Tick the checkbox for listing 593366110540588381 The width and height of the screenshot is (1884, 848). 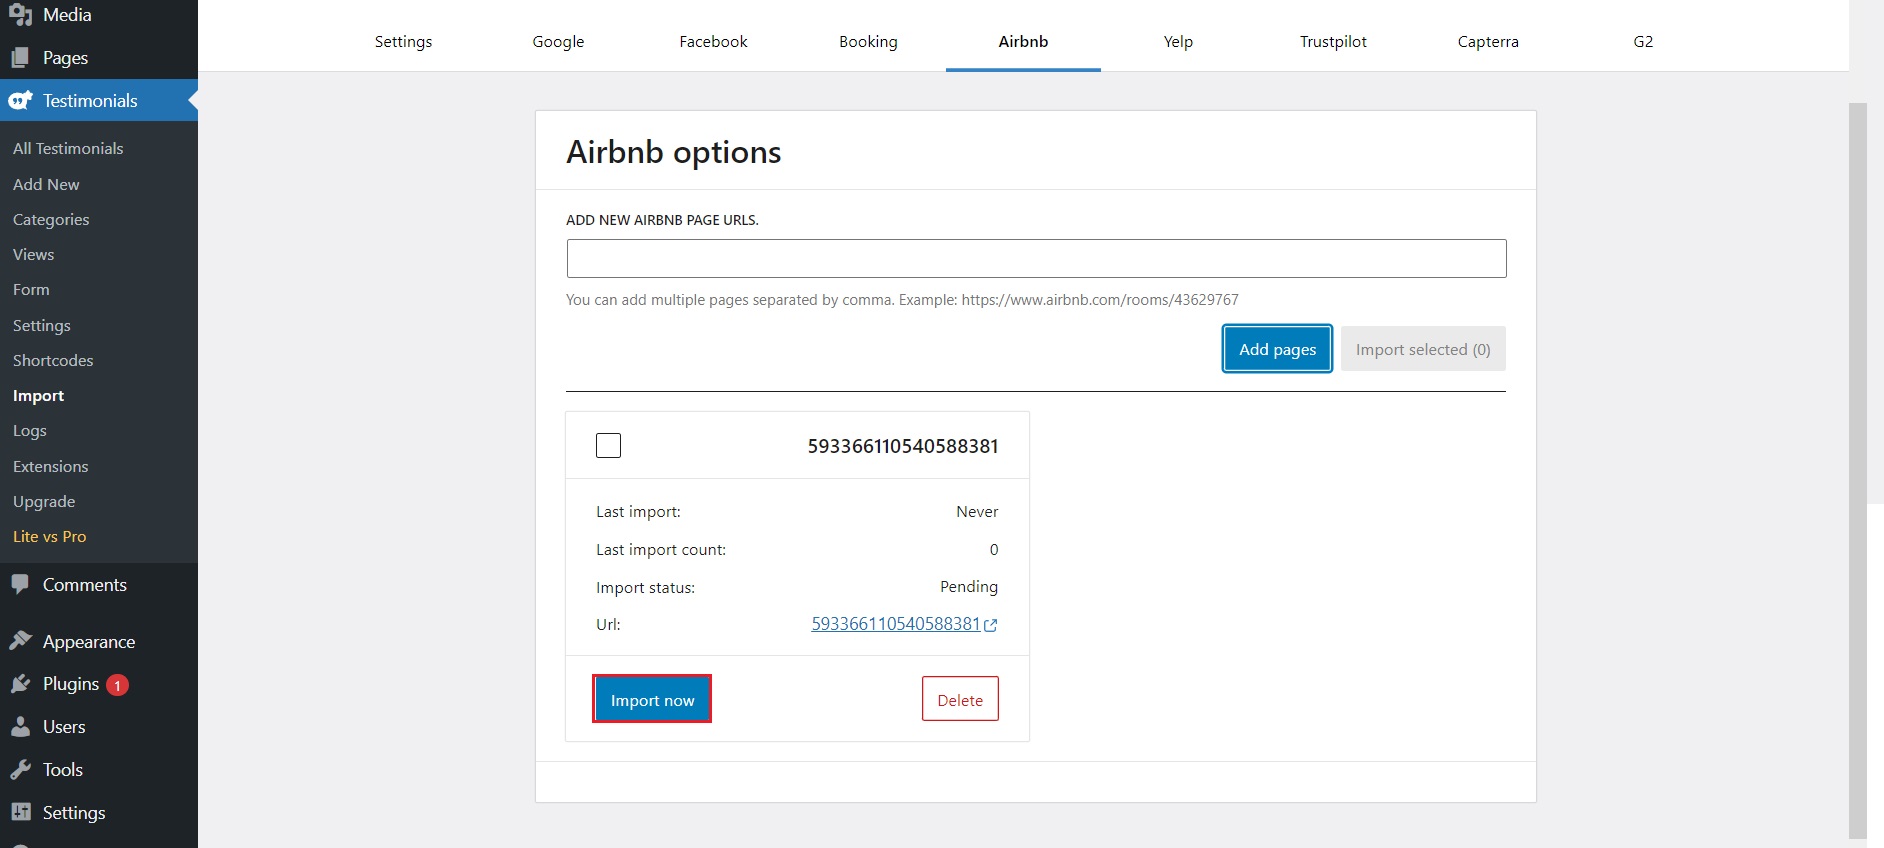click(608, 445)
